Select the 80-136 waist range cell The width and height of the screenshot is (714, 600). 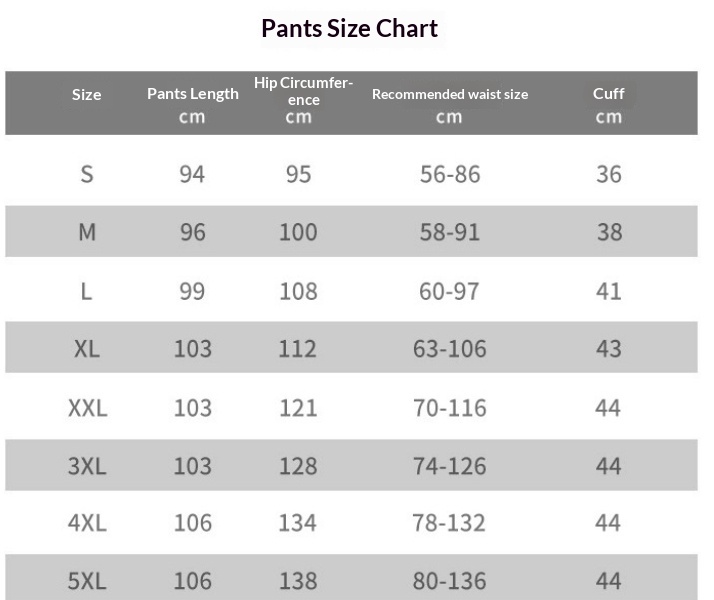tap(450, 581)
